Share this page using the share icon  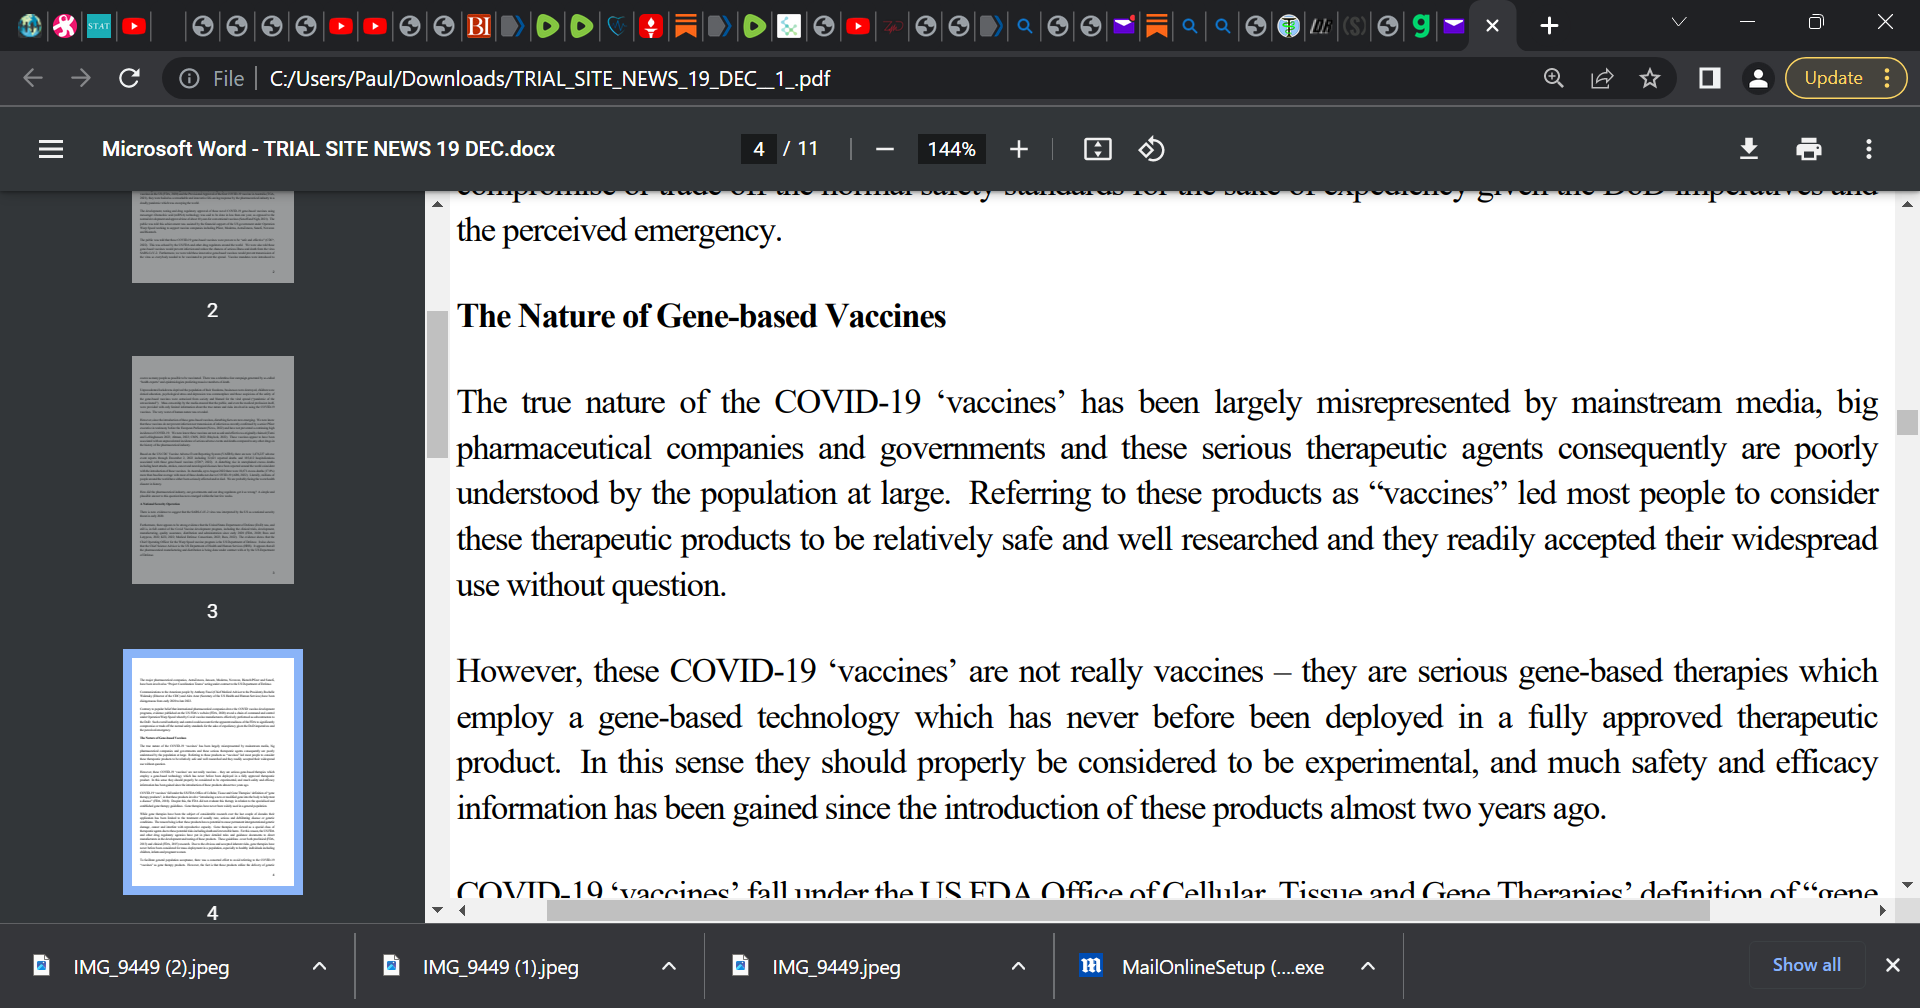[x=1602, y=78]
